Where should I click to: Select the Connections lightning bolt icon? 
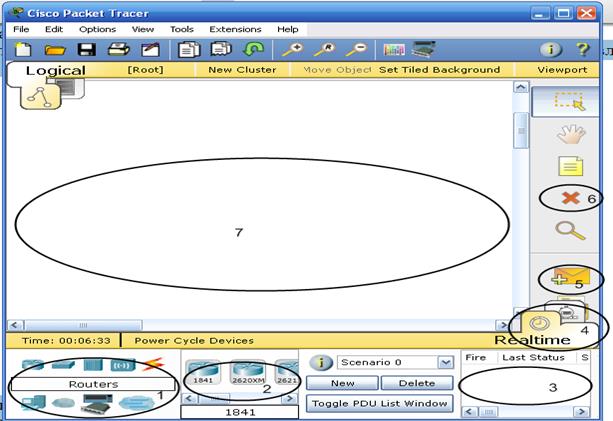tap(153, 364)
